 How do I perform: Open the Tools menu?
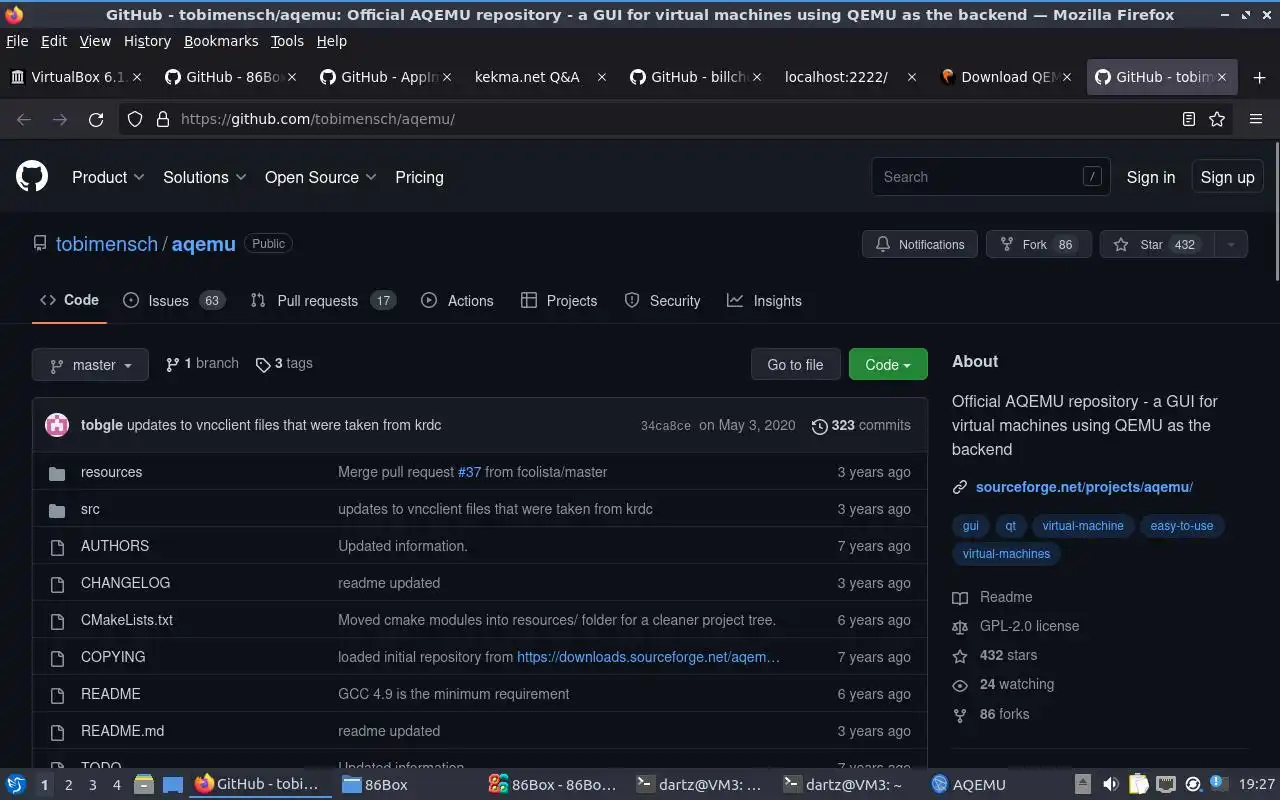pyautogui.click(x=287, y=41)
